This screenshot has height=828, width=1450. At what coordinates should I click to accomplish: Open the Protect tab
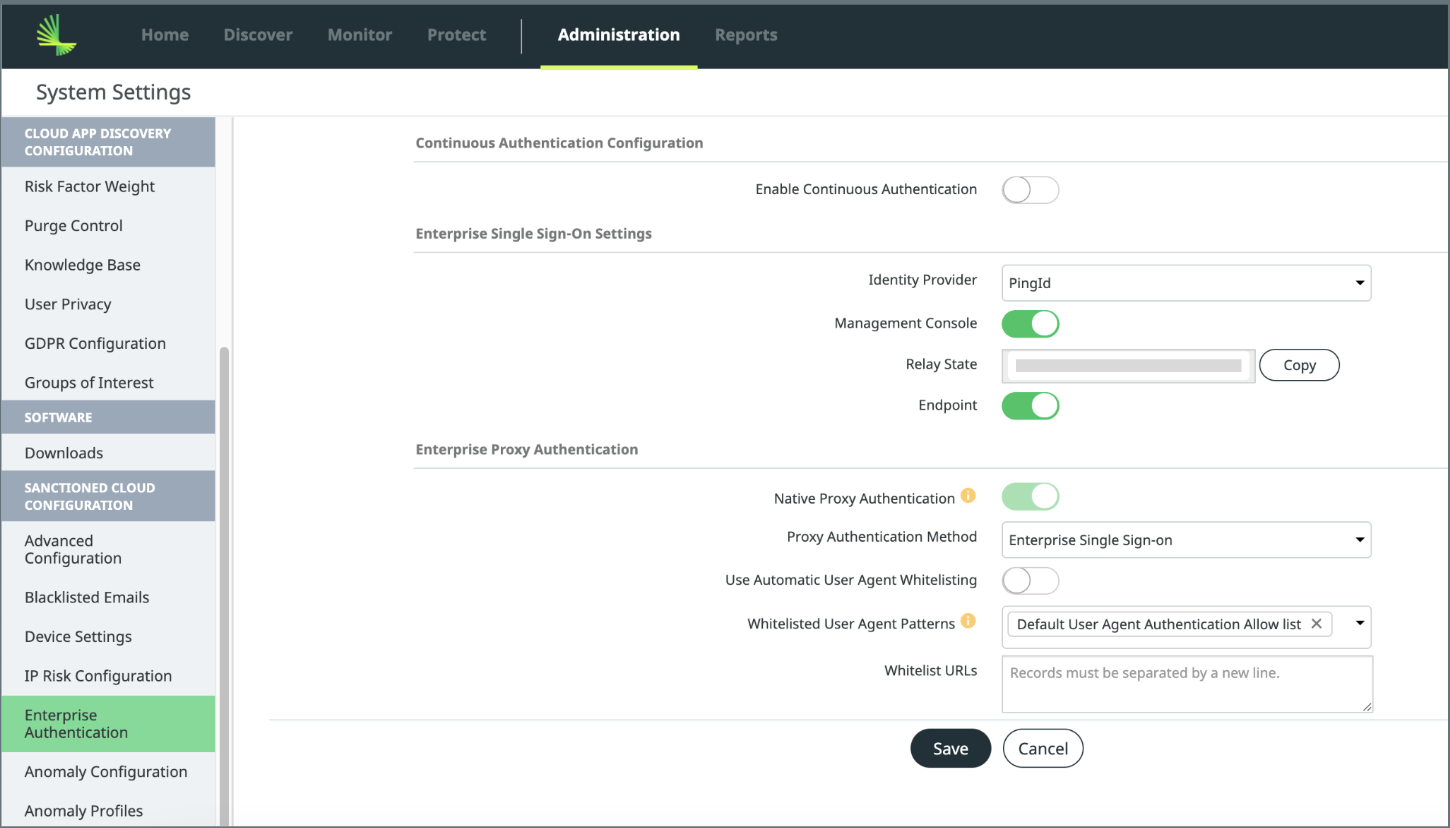457,35
